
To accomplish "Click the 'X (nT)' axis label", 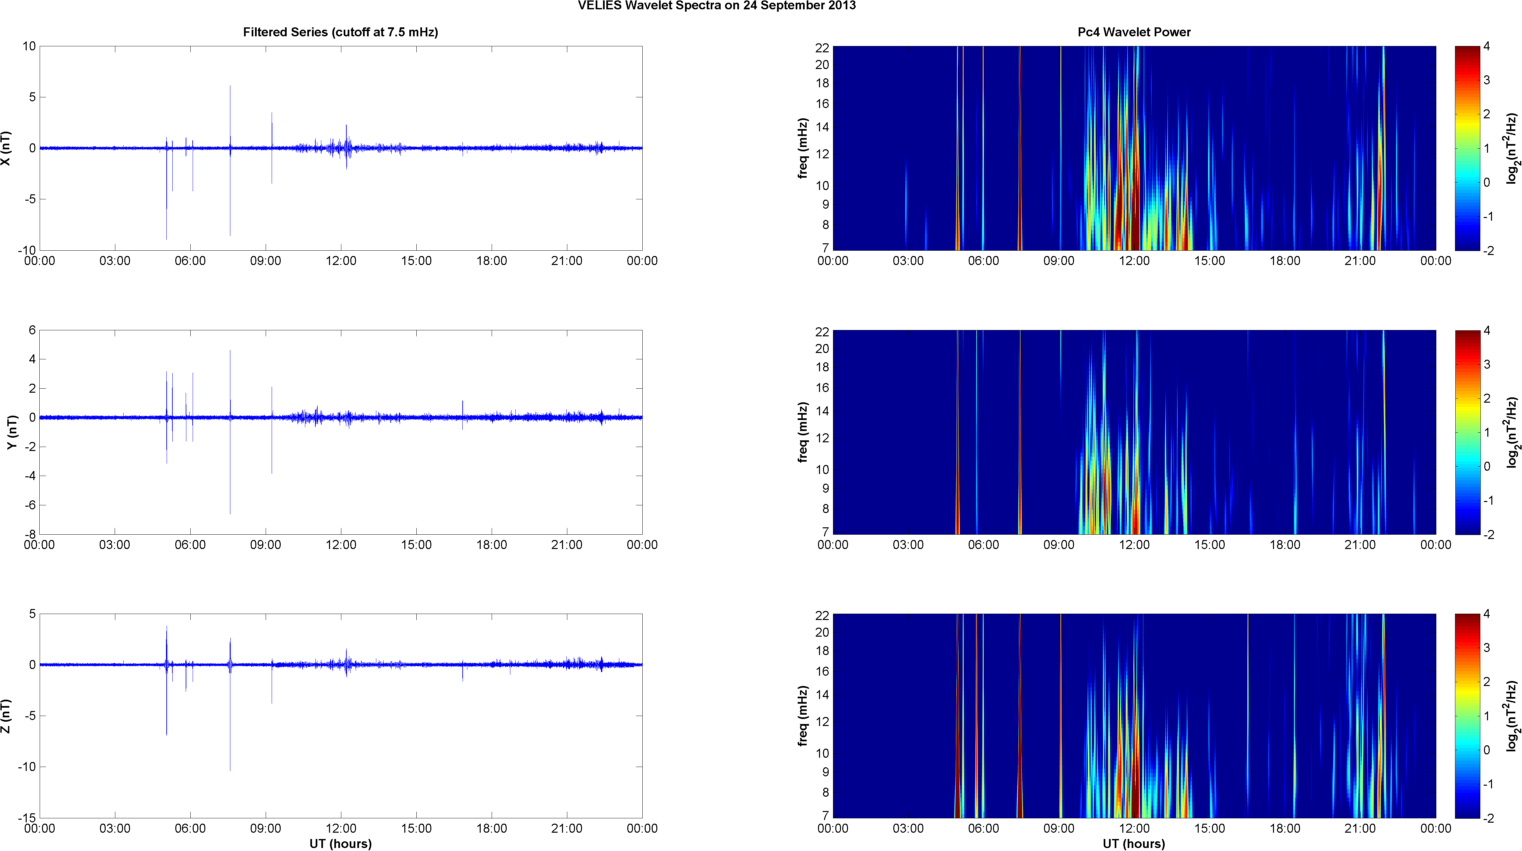I will click(6, 148).
